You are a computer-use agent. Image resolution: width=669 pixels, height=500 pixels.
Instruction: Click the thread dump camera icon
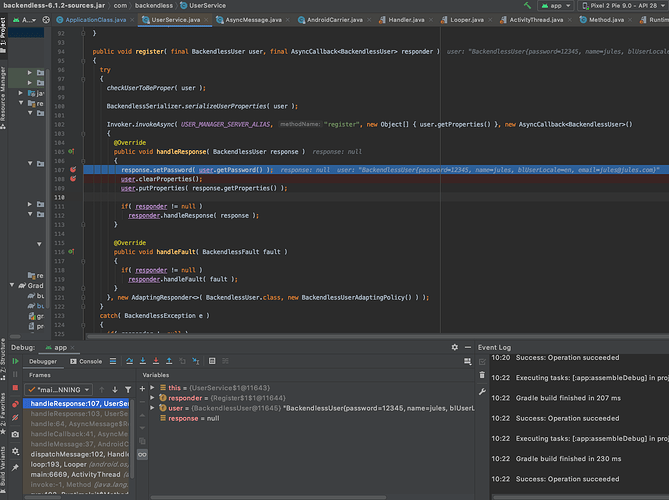tap(15, 434)
